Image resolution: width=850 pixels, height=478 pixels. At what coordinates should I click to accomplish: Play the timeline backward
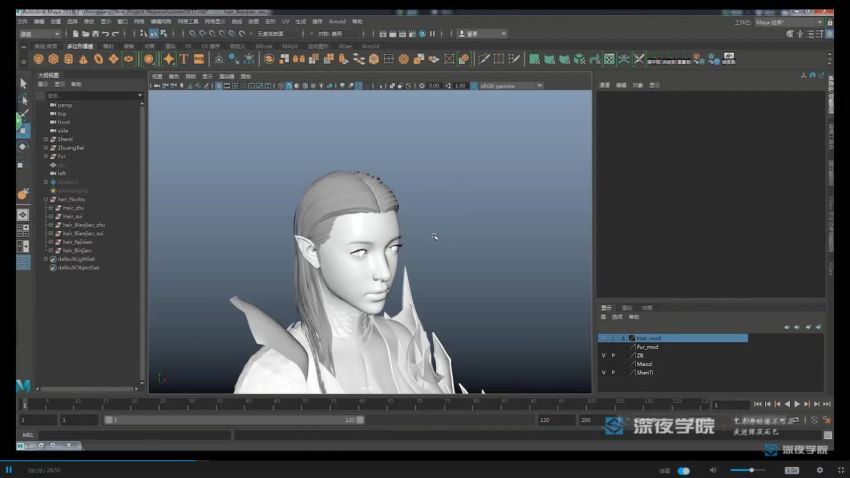pyautogui.click(x=787, y=404)
